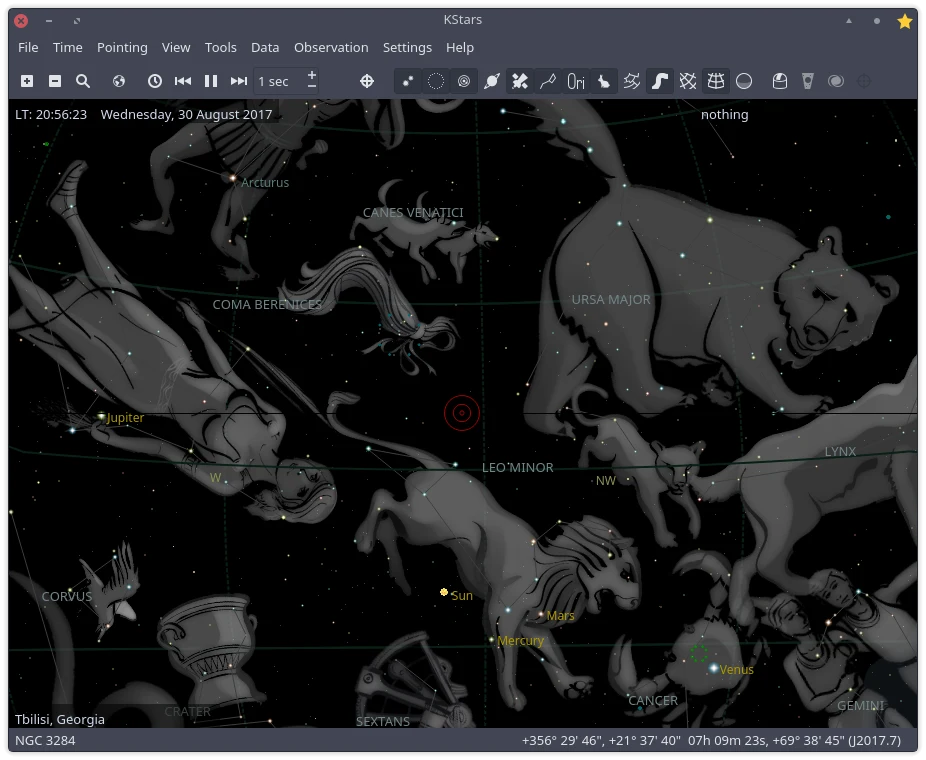Select Jupiter in Virgo's hand
This screenshot has height=760, width=926.
pos(101,417)
